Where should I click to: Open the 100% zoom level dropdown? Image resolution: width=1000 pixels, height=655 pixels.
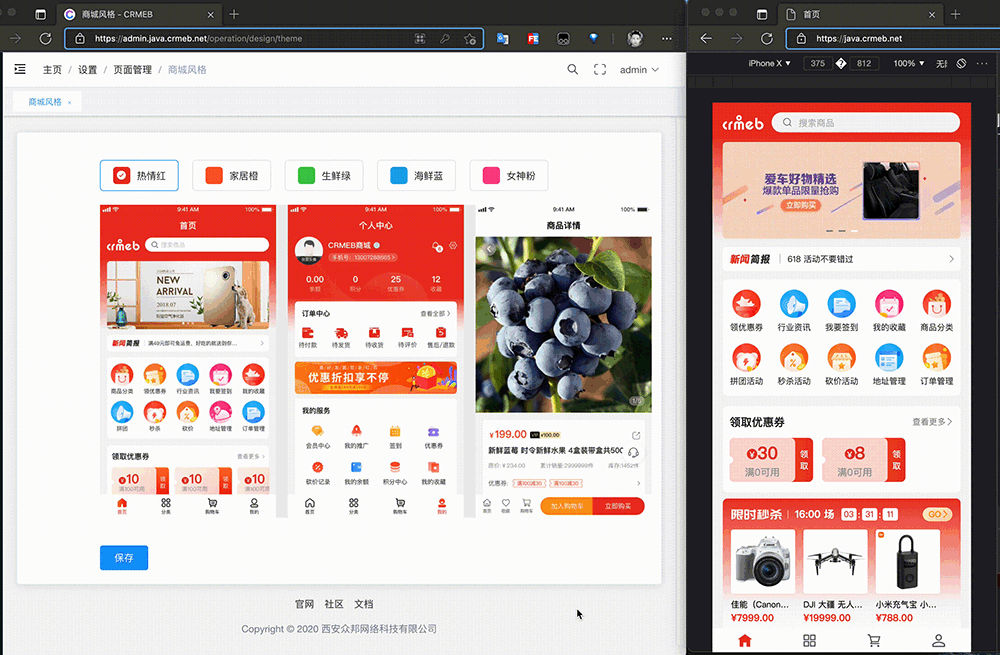pos(906,62)
